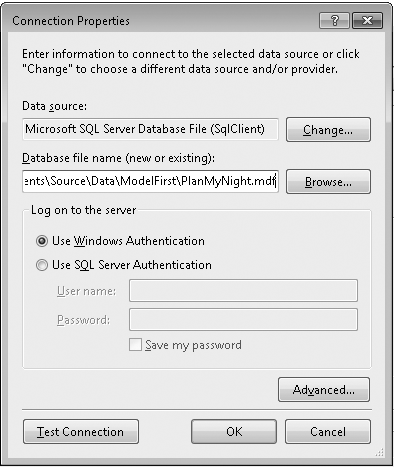Click the Database file name text box
Screen dimensions: 394x467
coord(150,181)
